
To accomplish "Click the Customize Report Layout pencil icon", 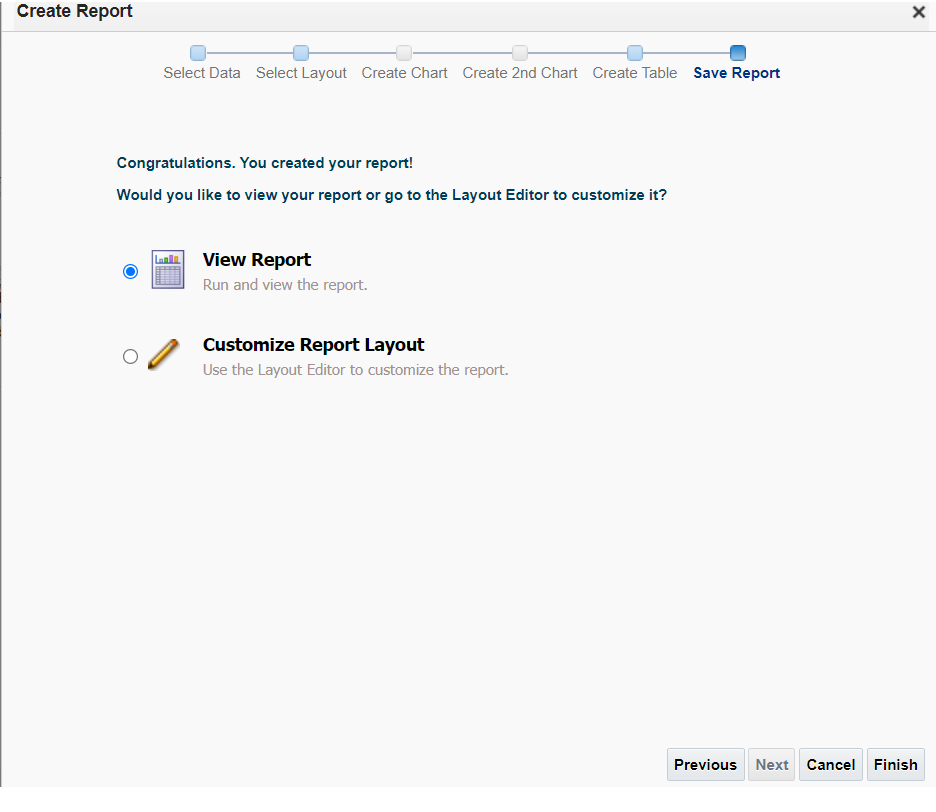I will (x=163, y=355).
